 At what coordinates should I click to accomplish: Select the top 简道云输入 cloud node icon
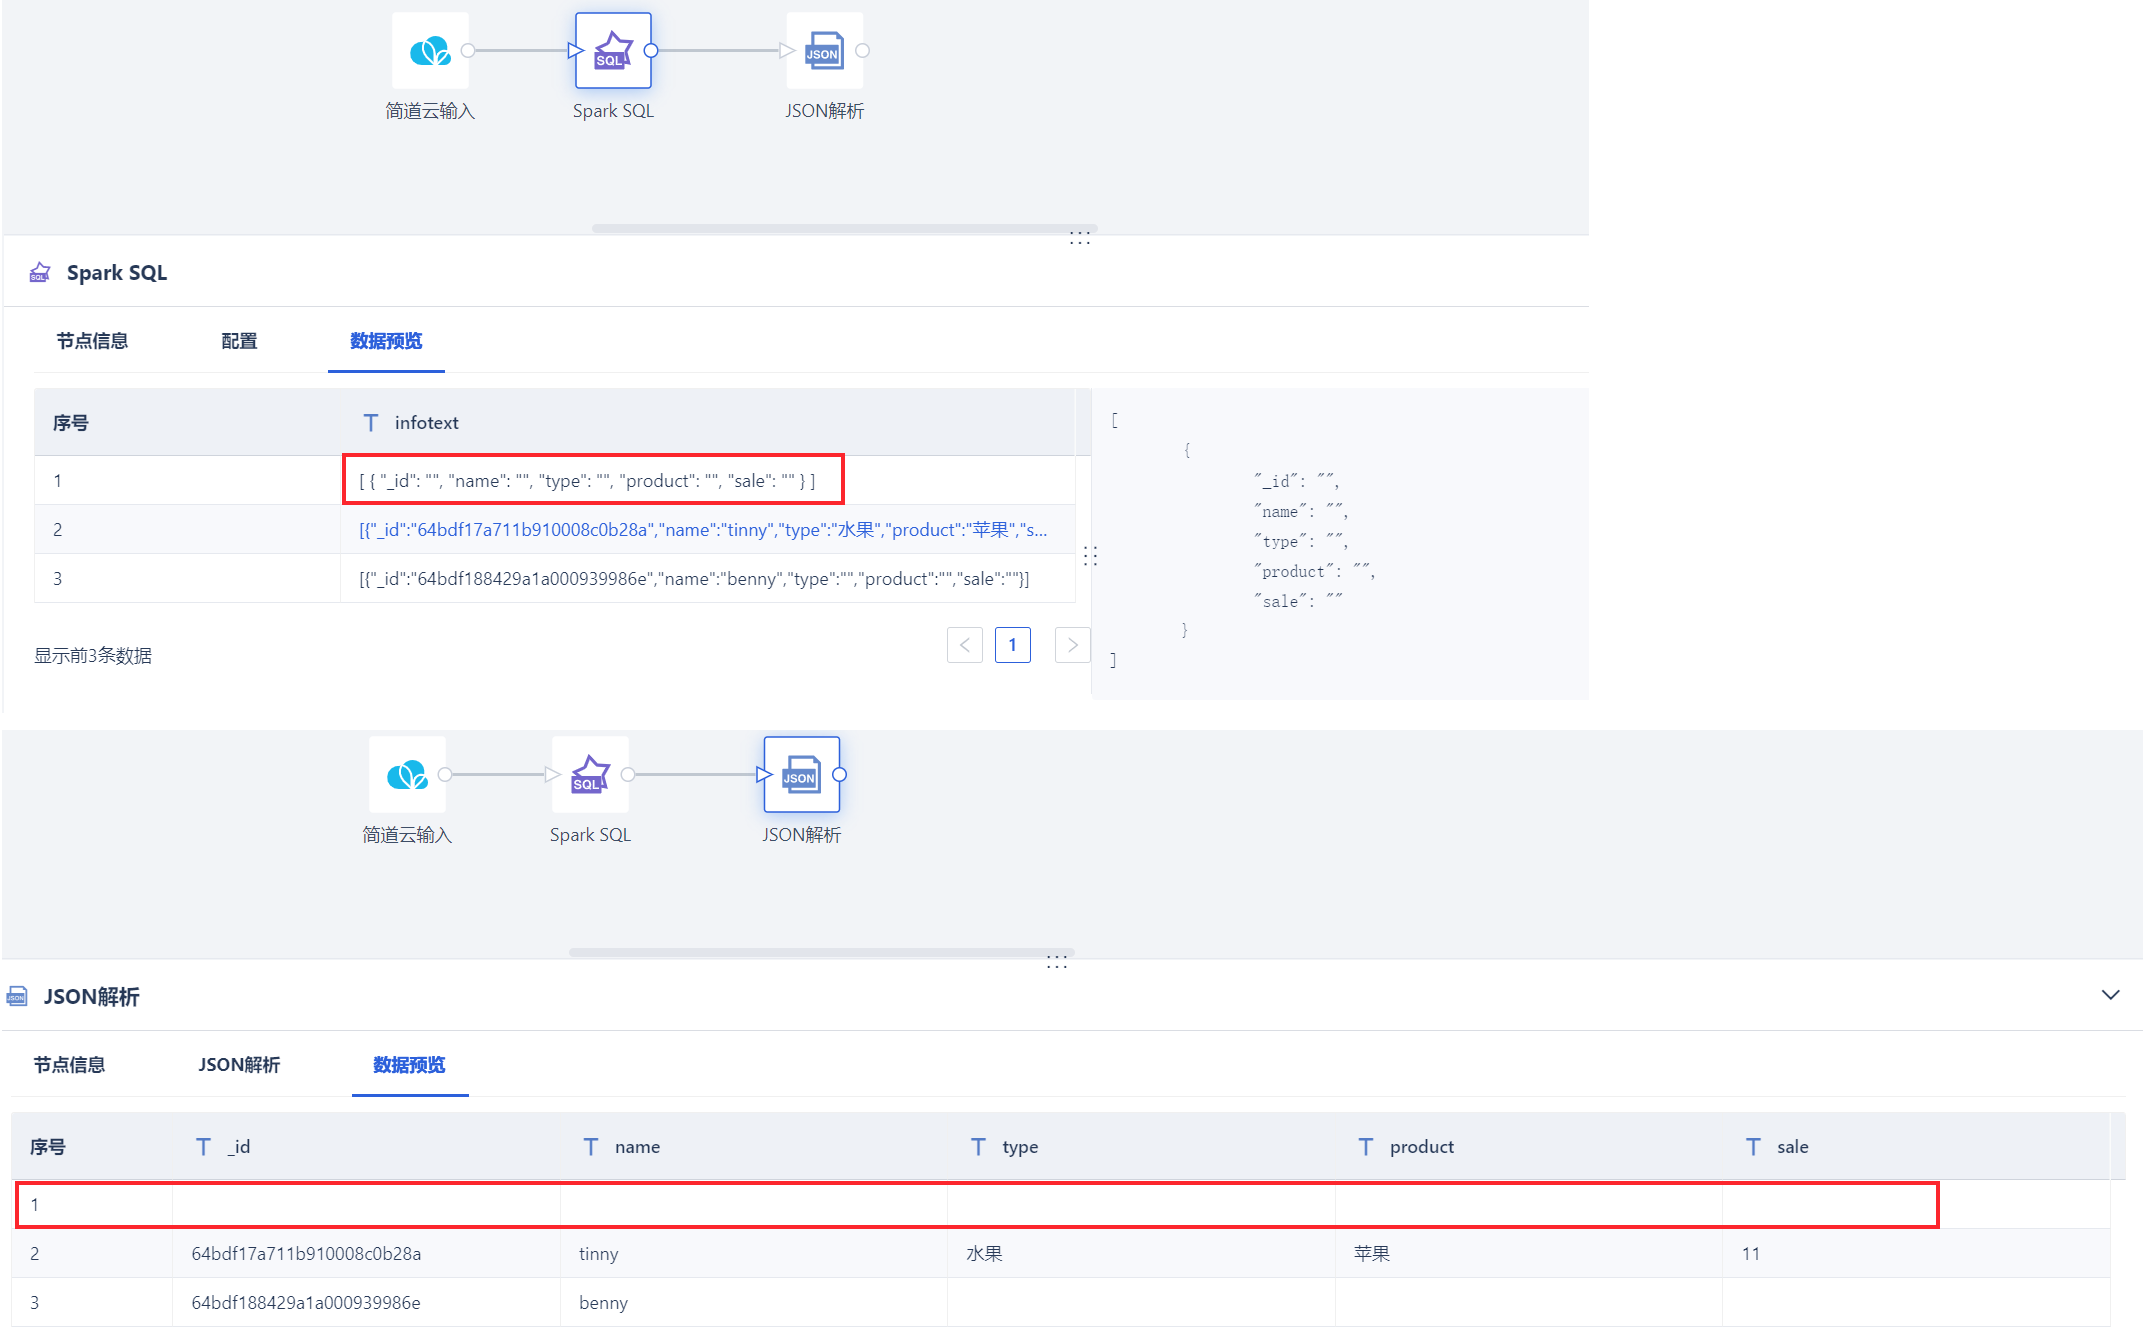pyautogui.click(x=430, y=51)
